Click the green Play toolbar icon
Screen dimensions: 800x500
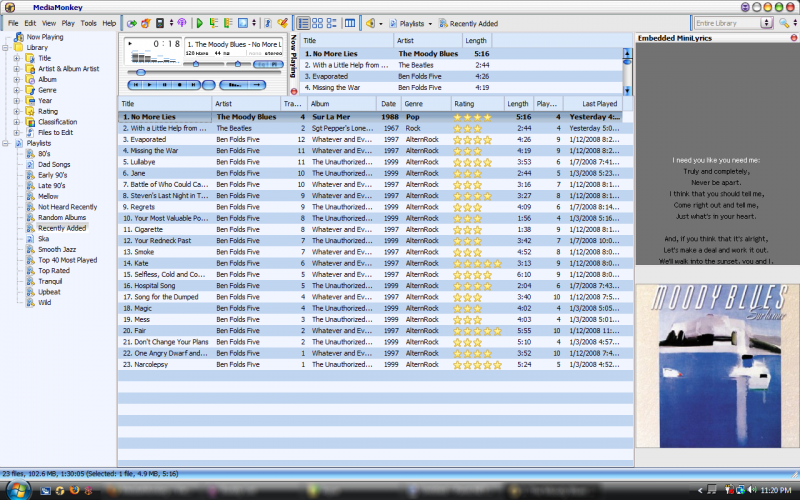199,22
